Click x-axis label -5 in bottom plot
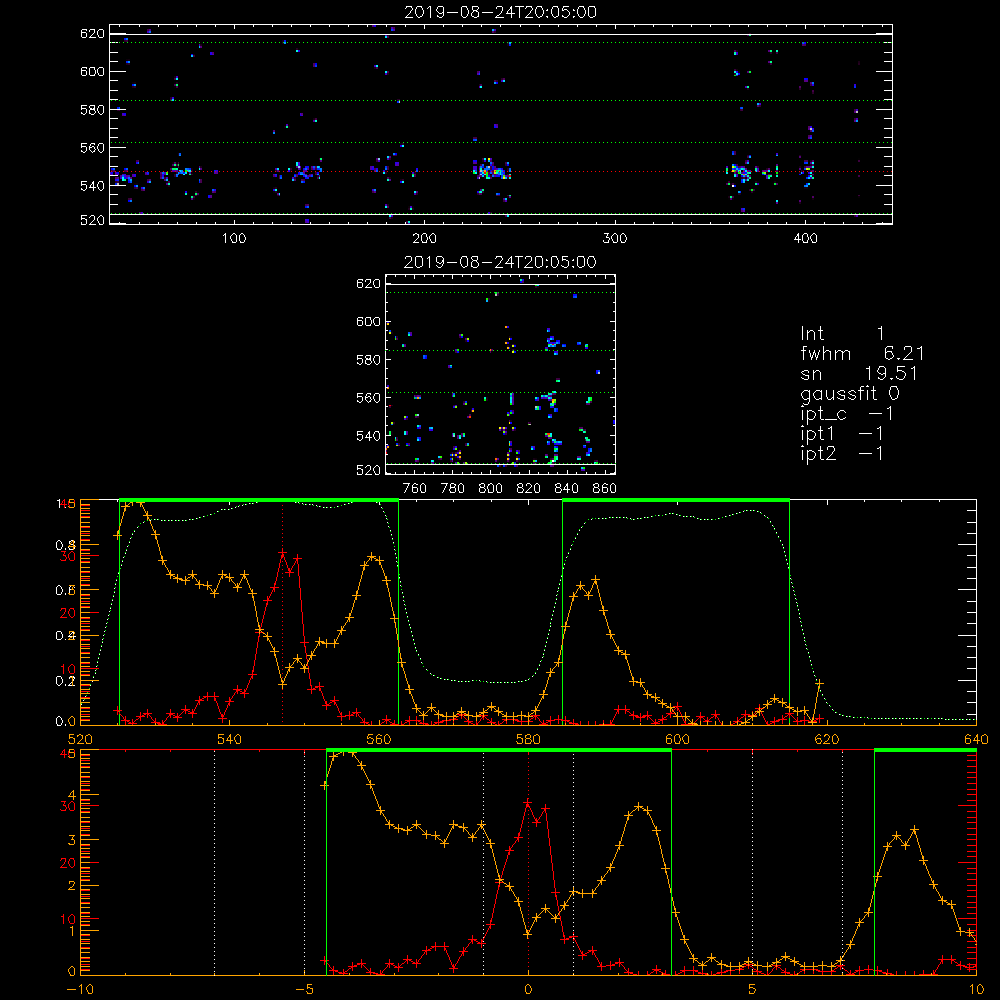Viewport: 1000px width, 1000px height. pyautogui.click(x=304, y=990)
